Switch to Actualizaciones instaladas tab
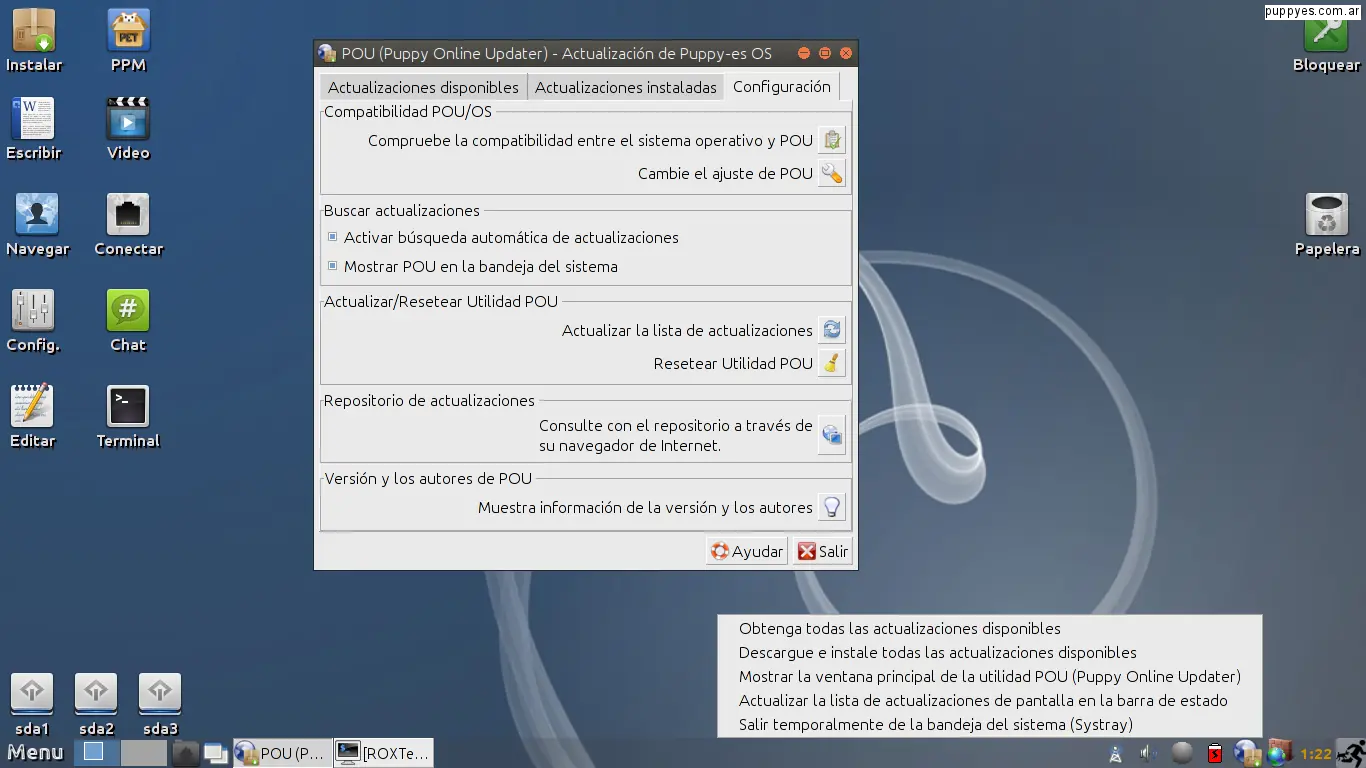Screen dimensions: 1366x768 [626, 87]
